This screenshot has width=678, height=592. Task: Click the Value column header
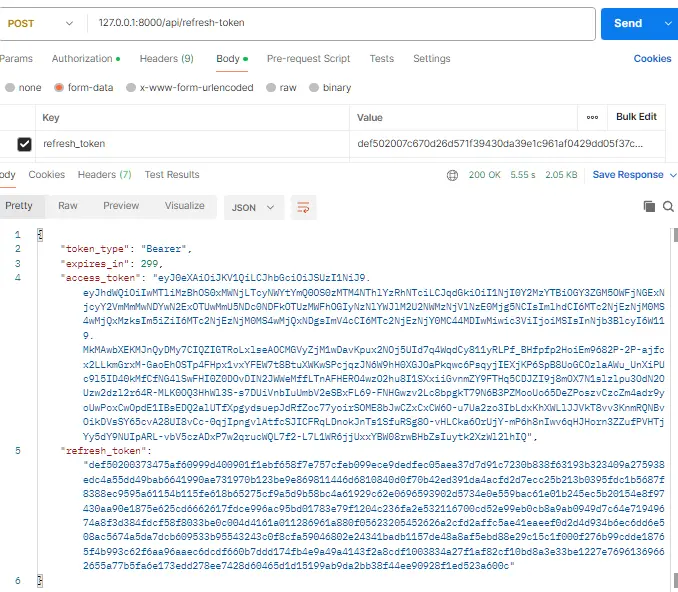(x=369, y=118)
